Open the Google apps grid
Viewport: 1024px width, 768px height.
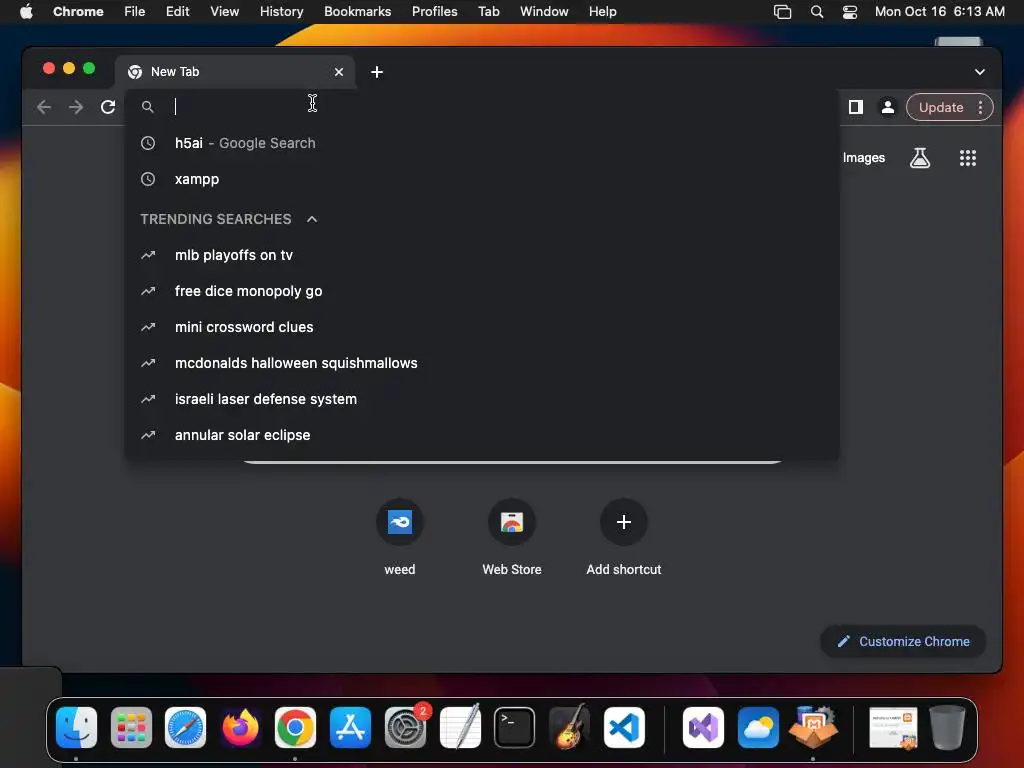point(968,157)
